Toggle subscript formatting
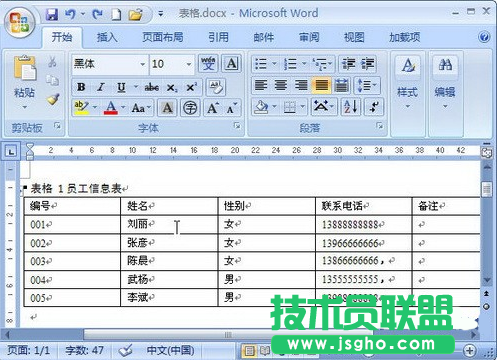This screenshot has width=498, height=360. (172, 88)
